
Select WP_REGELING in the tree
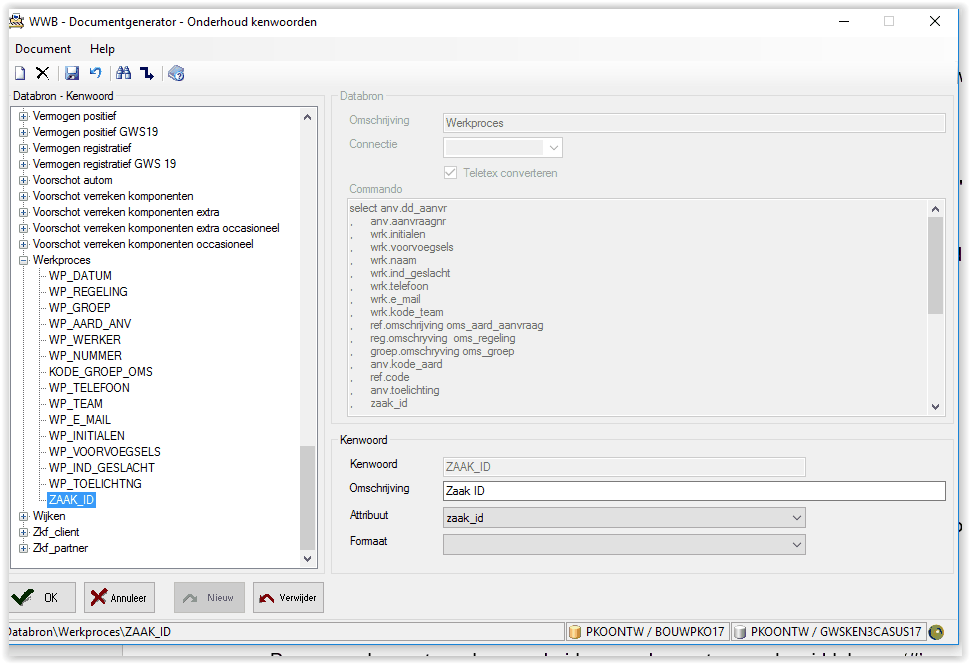[88, 292]
